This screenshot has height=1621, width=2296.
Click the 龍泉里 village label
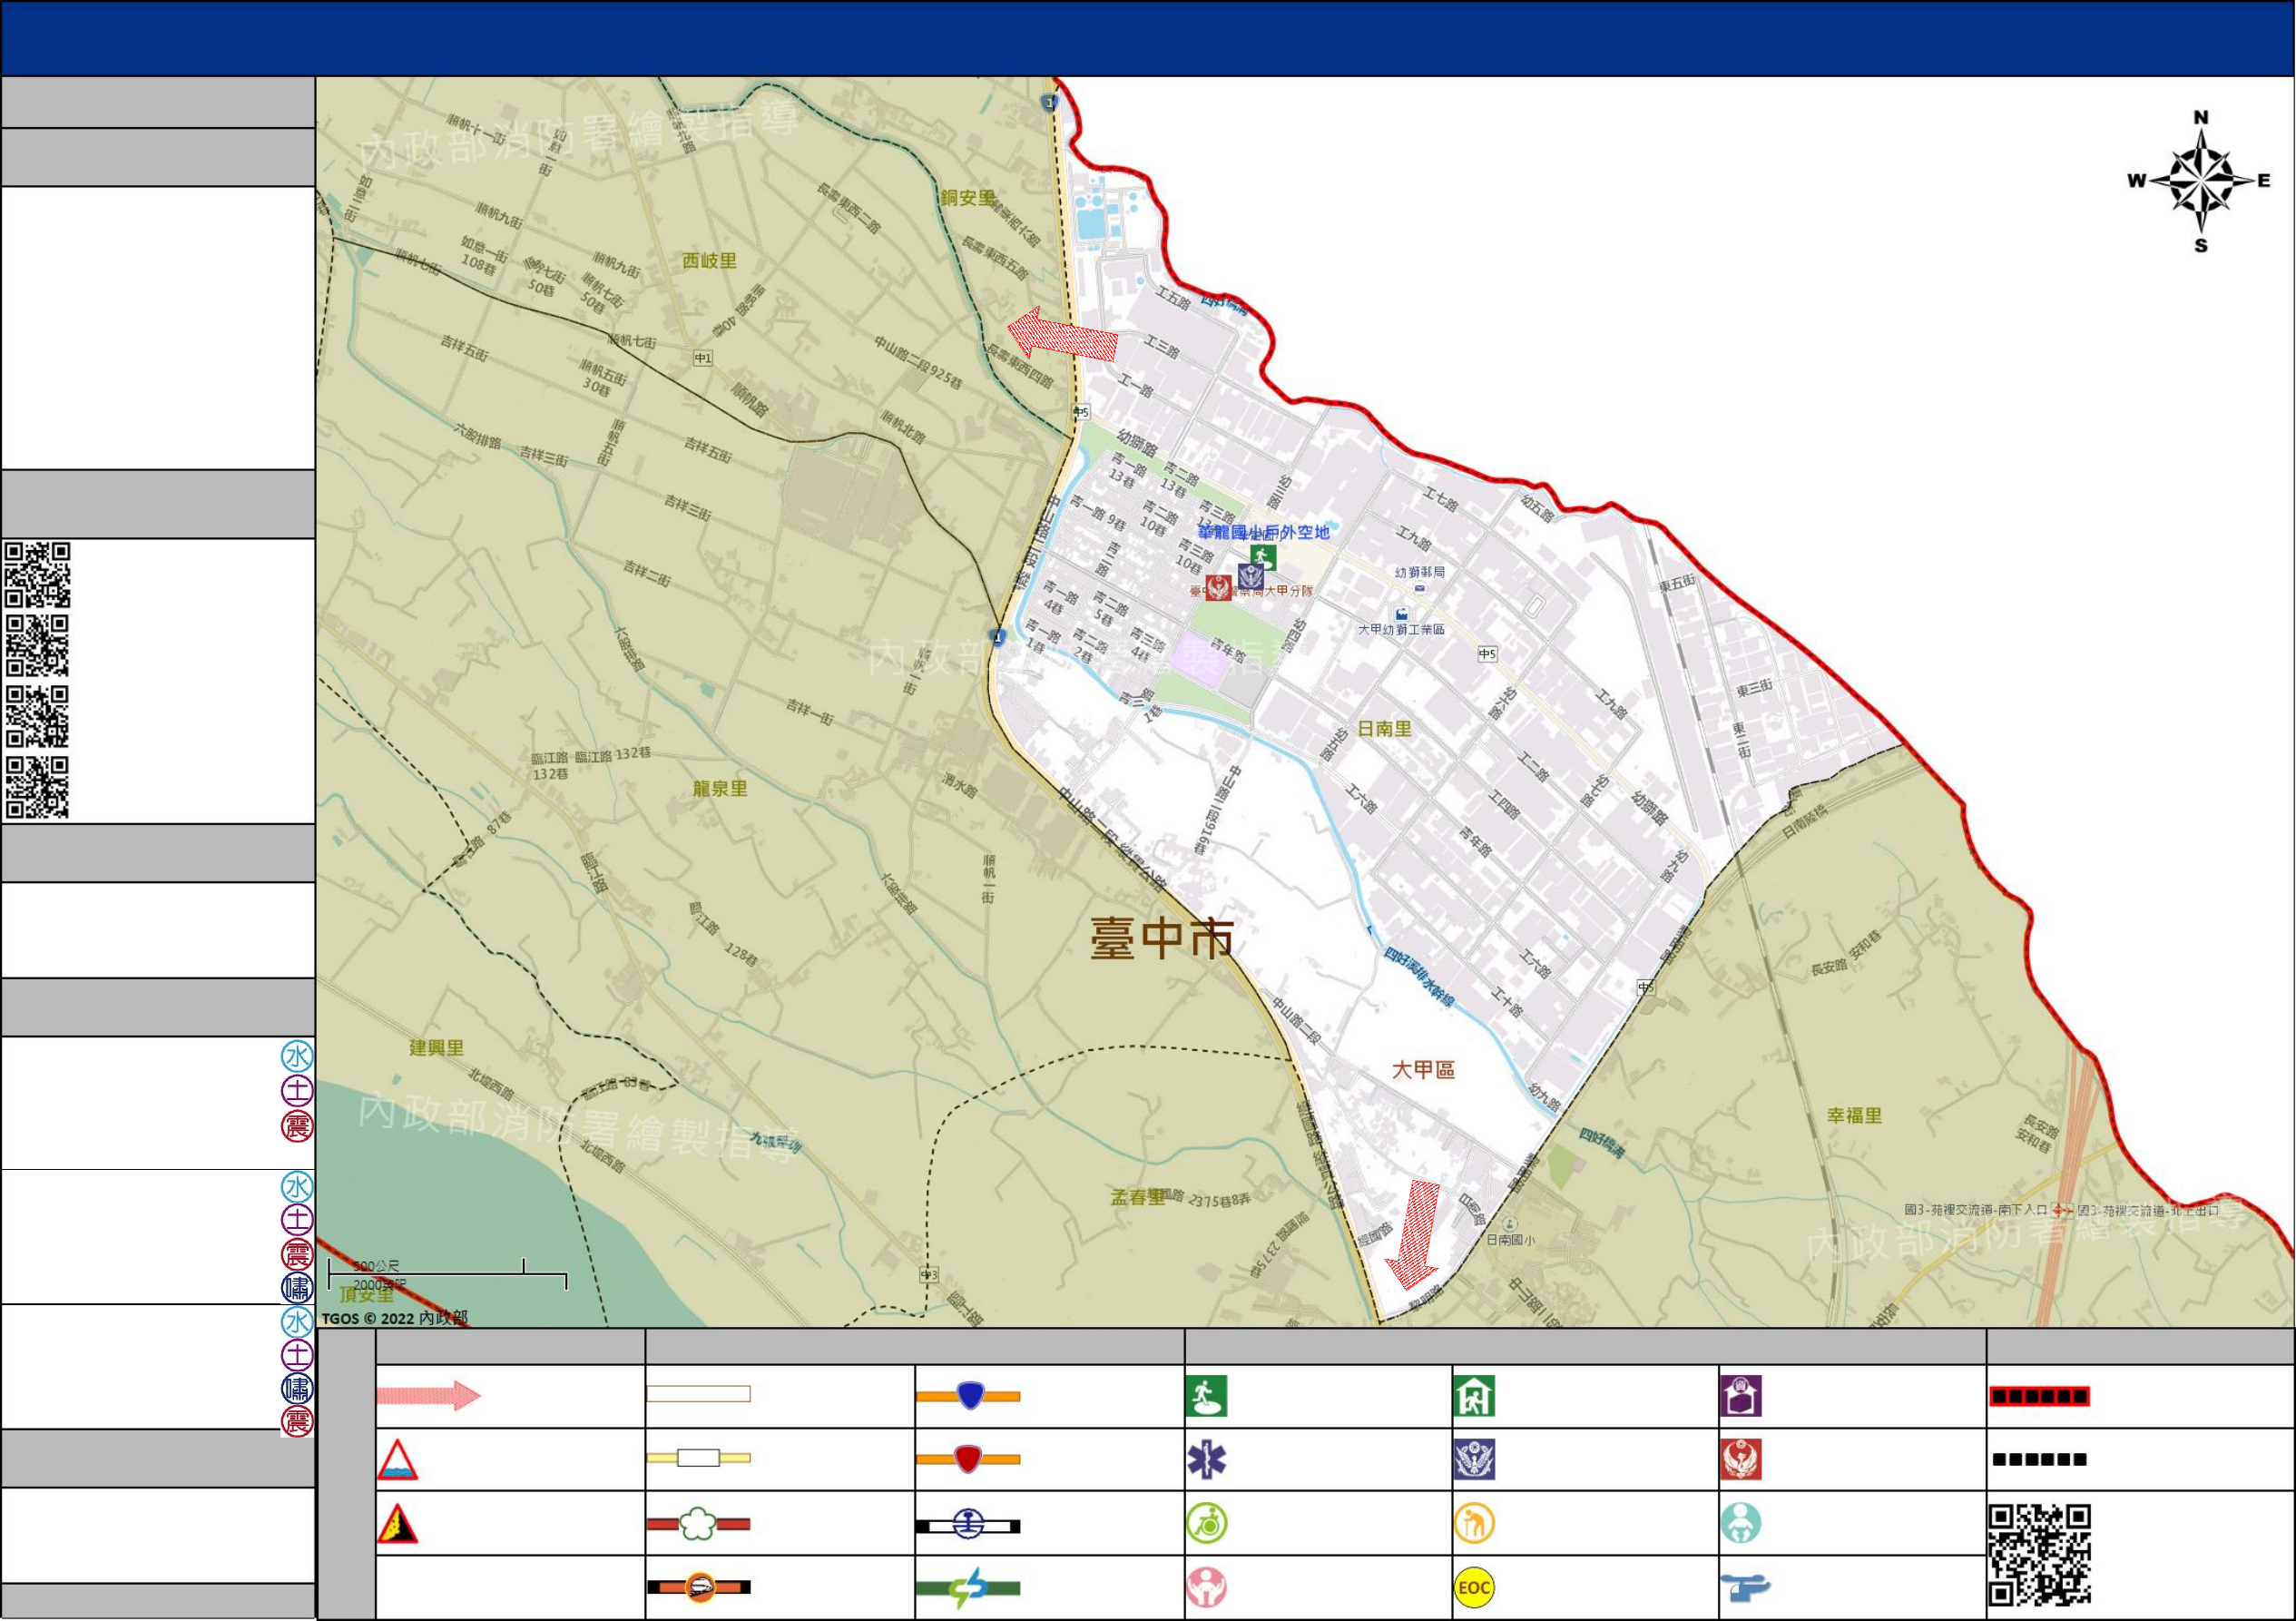(x=720, y=789)
